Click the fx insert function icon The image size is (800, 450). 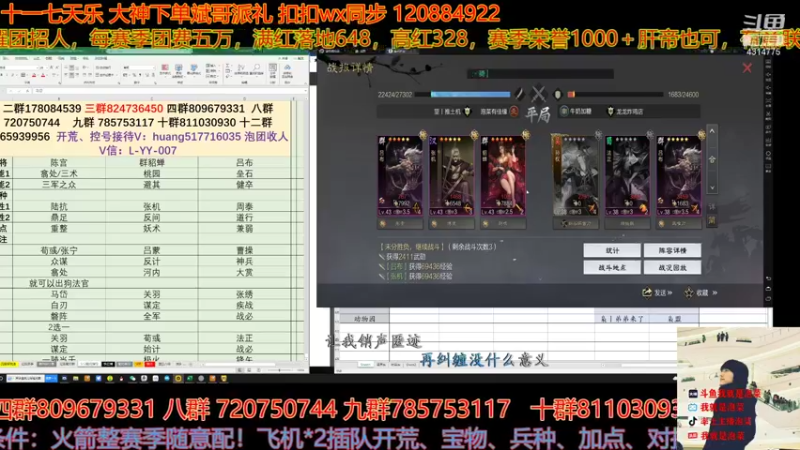28,91
